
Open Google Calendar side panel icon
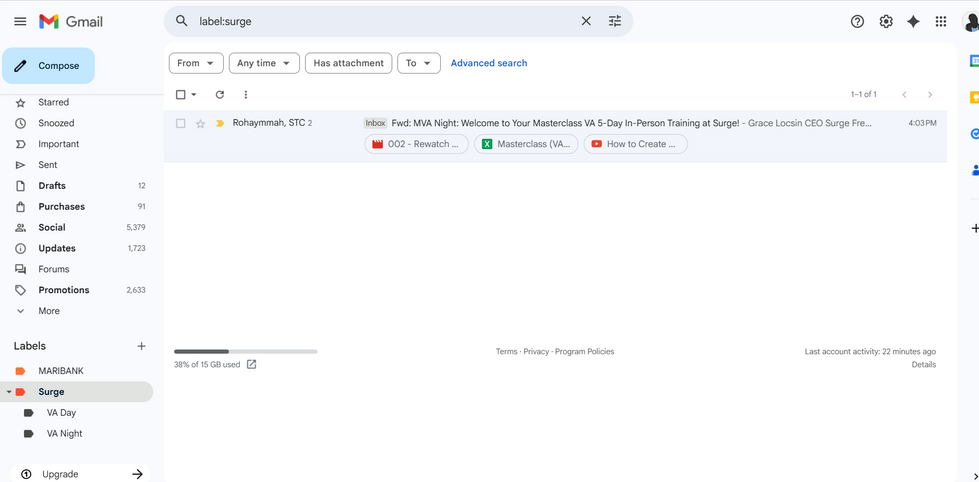click(x=974, y=61)
